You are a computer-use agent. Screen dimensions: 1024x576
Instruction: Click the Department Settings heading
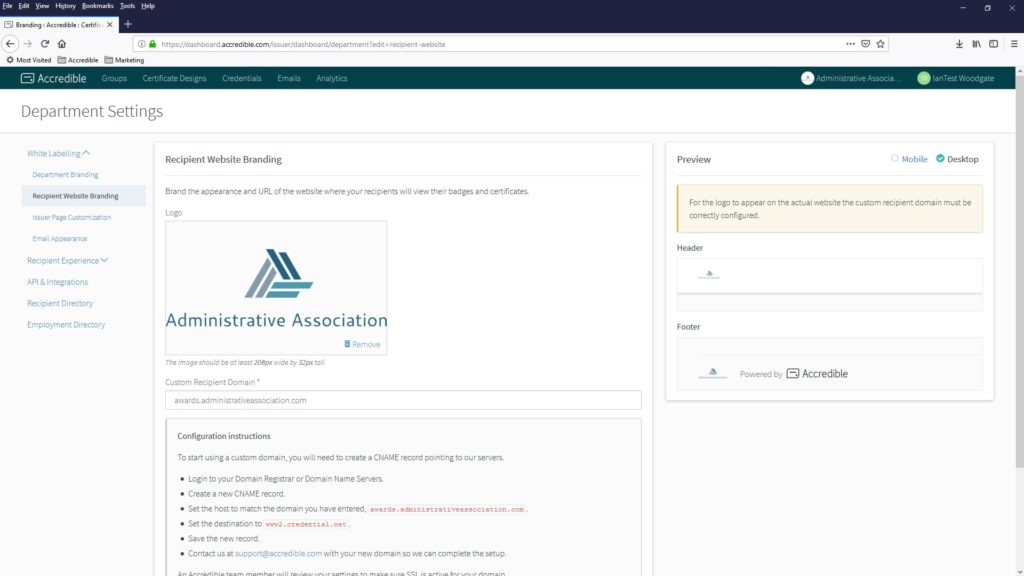pos(92,111)
